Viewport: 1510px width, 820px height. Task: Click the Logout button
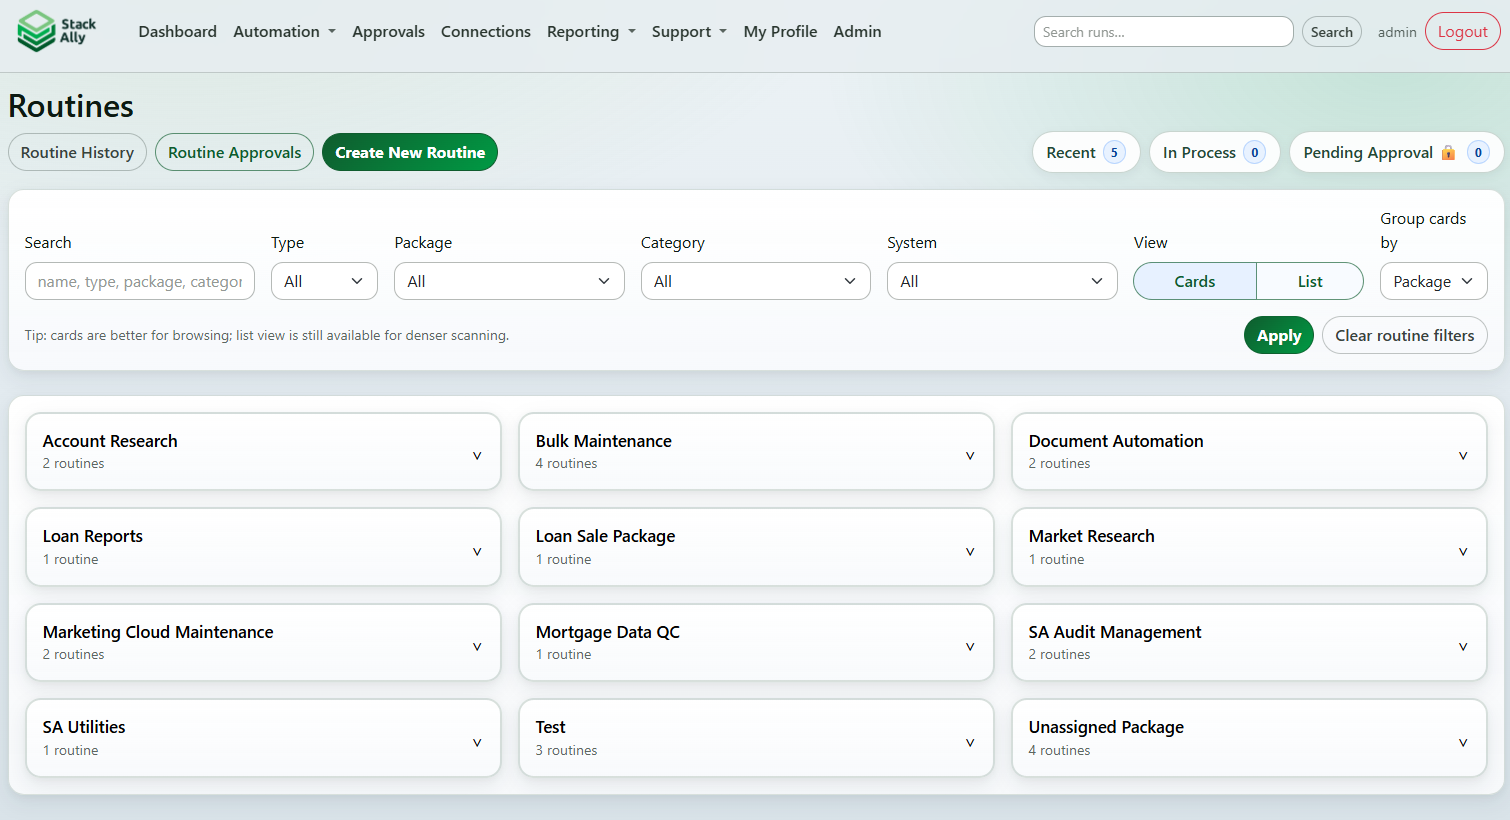click(1462, 31)
